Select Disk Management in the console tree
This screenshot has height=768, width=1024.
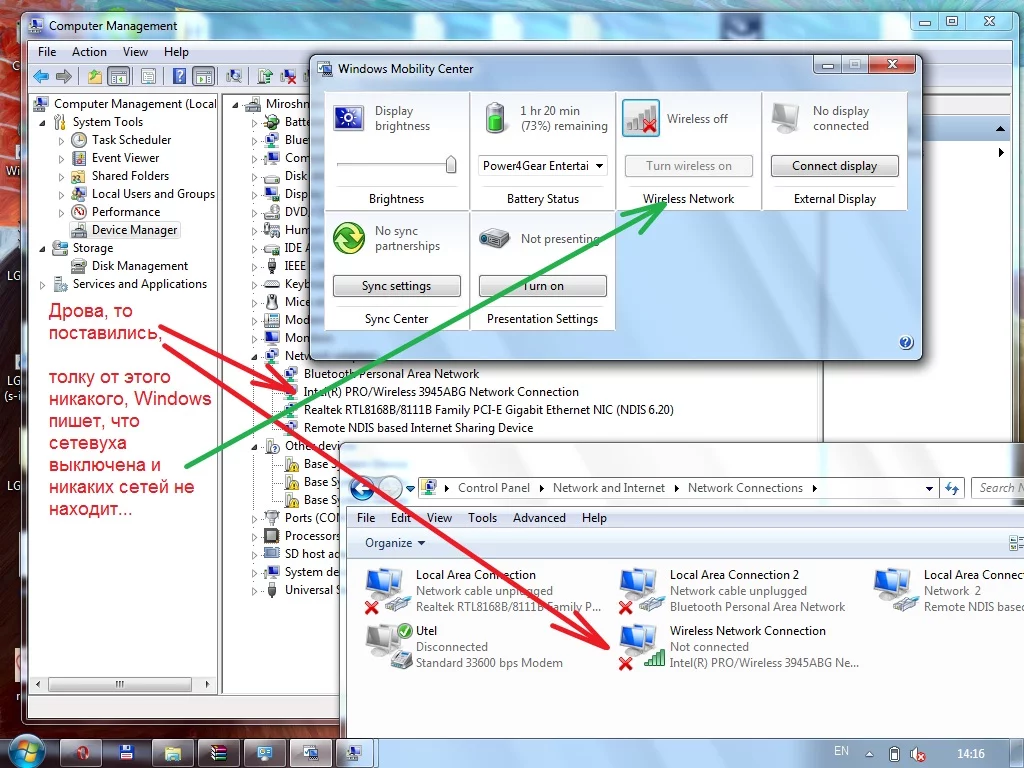(x=140, y=266)
